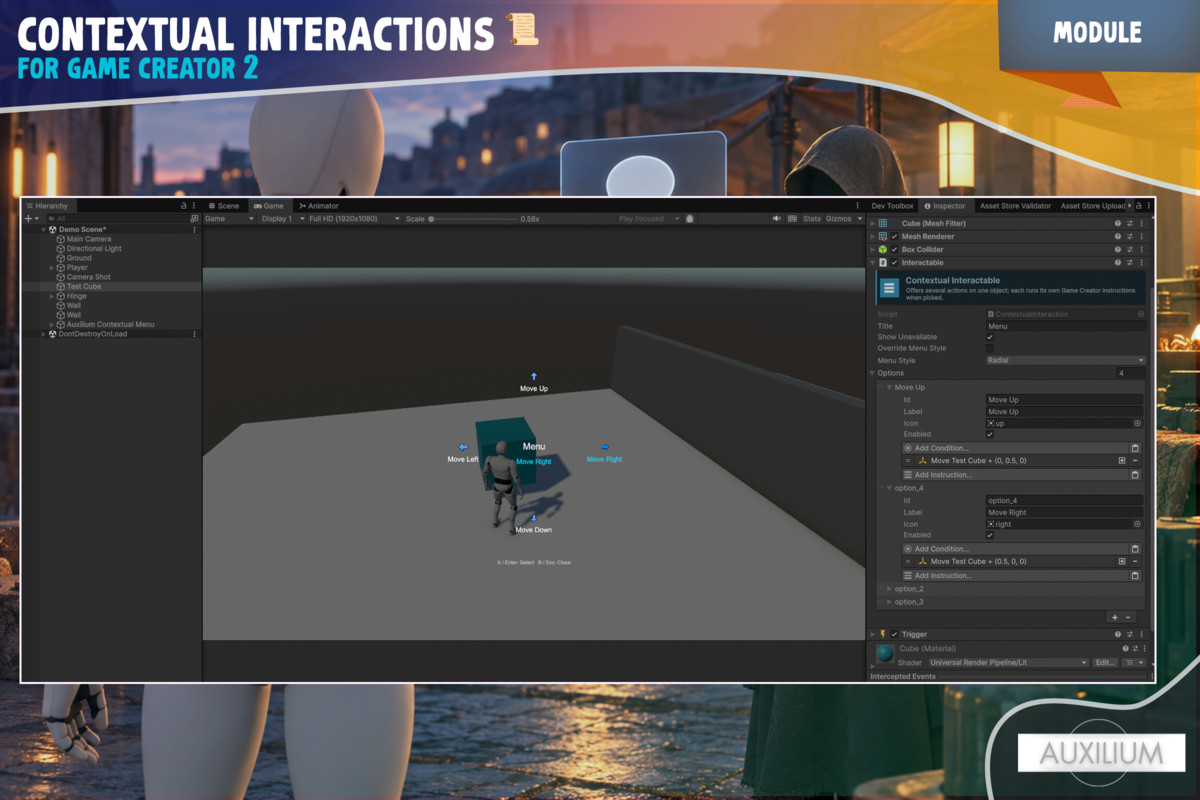Viewport: 1200px width, 800px height.
Task: Click the Title field containing Menu
Action: coord(1066,326)
